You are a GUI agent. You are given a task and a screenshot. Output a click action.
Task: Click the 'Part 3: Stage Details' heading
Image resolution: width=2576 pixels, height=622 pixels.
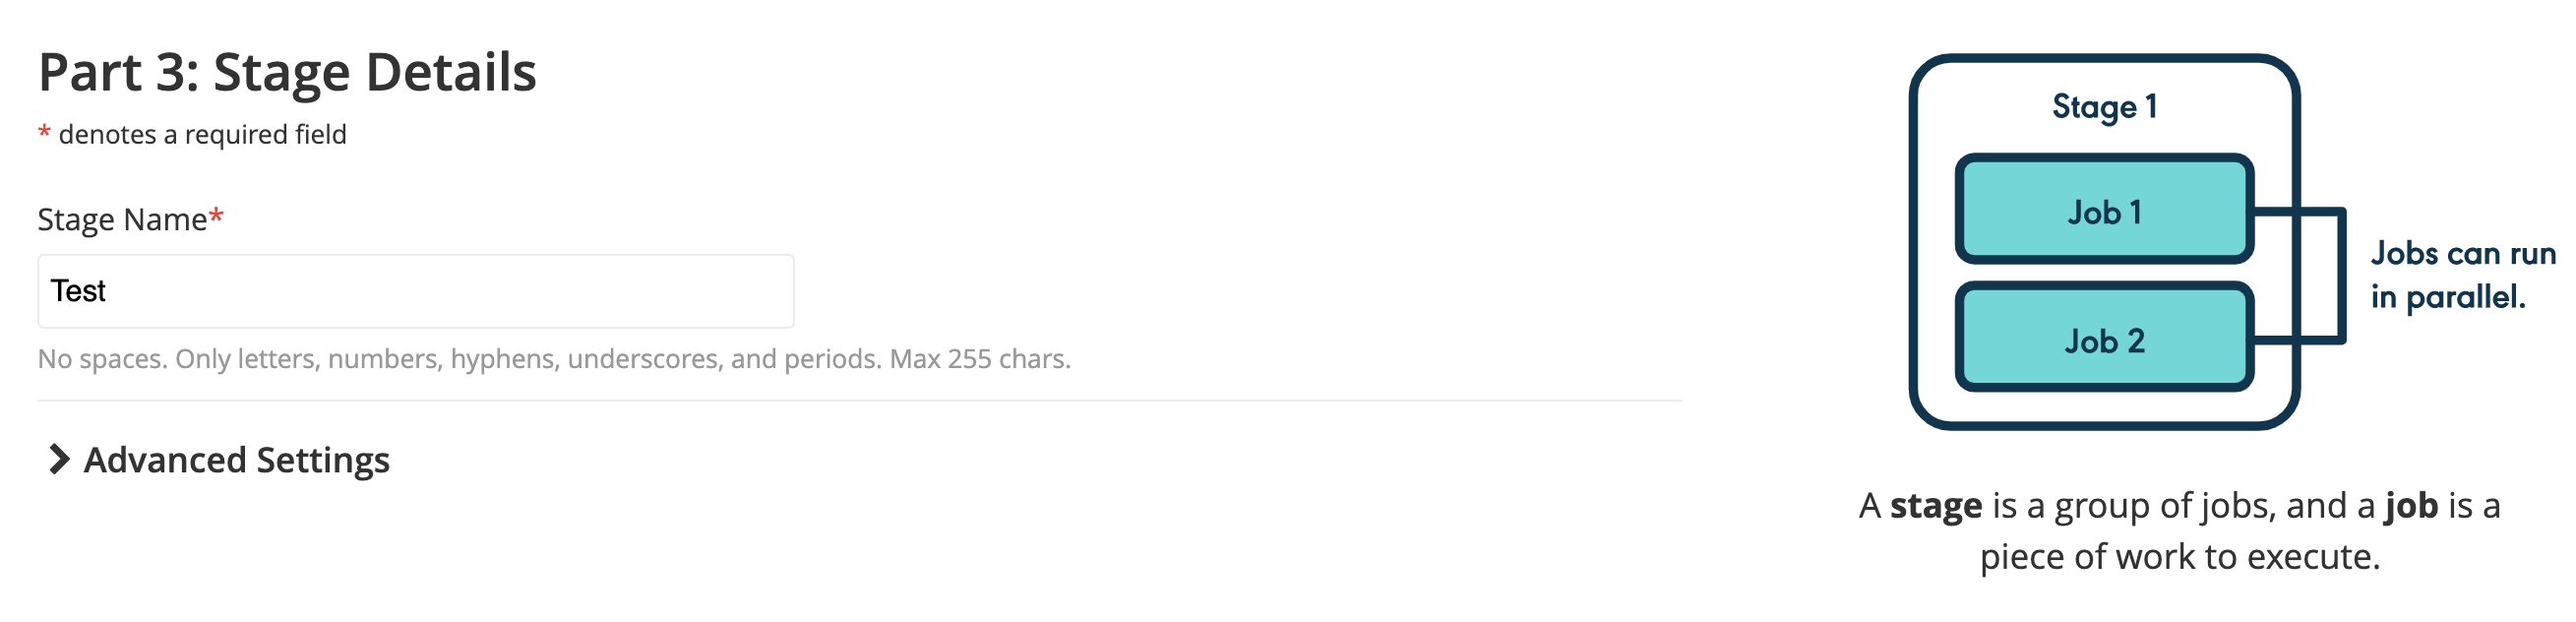tap(287, 72)
